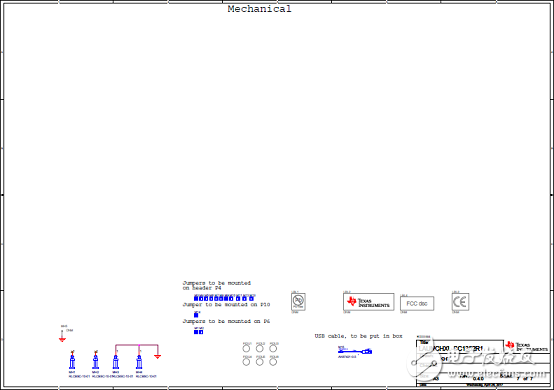The height and width of the screenshot is (390, 554).
Task: Click the USB cable symbol
Action: point(355,351)
